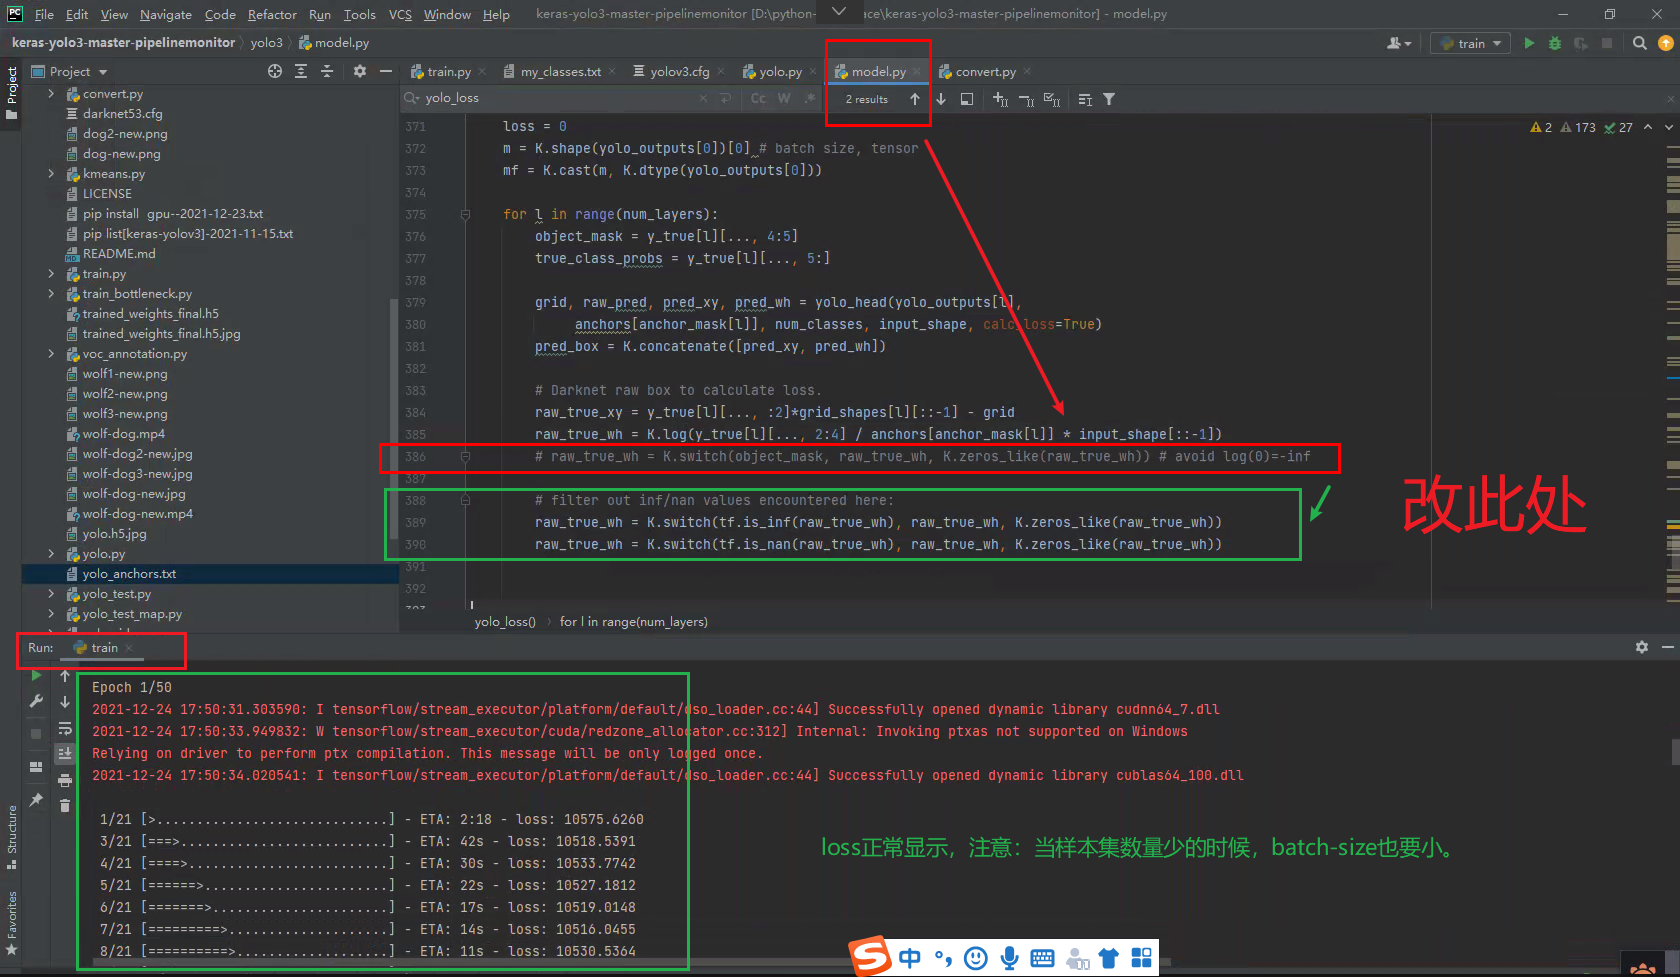Collapse the train_bottleneck.py entry in Project tree
The width and height of the screenshot is (1680, 977).
point(51,293)
